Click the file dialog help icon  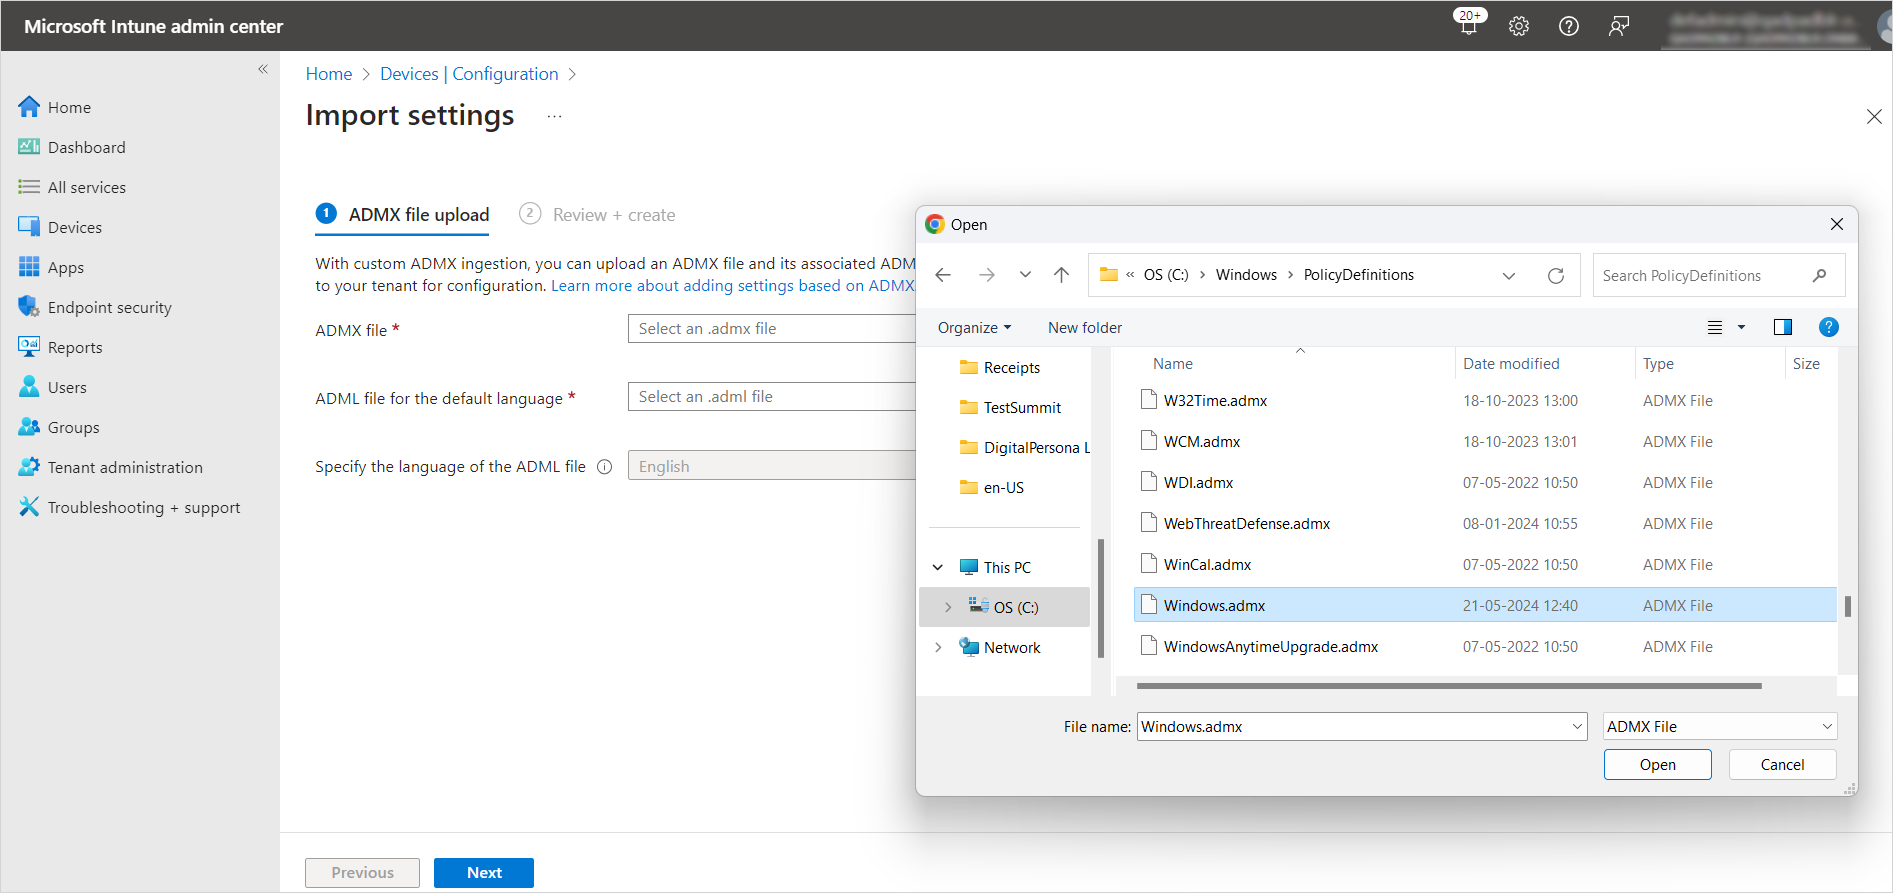click(1828, 327)
